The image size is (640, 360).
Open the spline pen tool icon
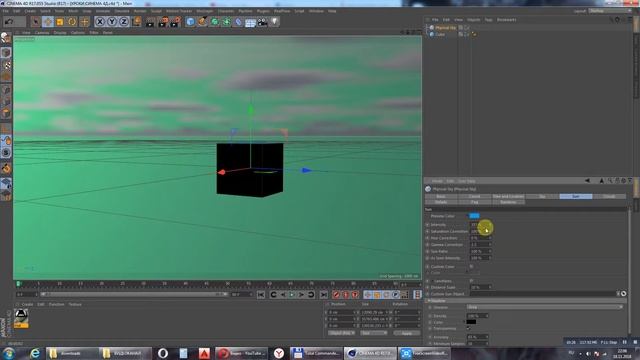coord(202,22)
